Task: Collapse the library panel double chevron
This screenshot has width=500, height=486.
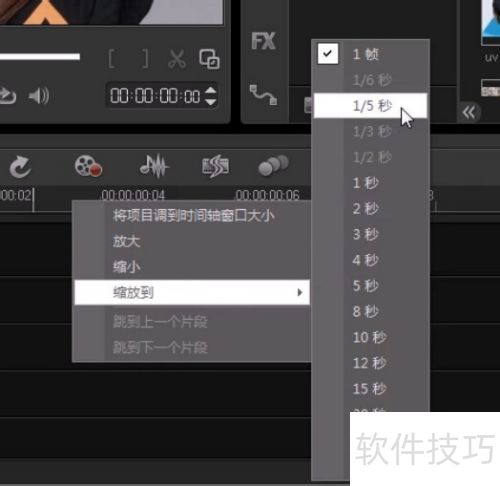Action: pos(469,113)
